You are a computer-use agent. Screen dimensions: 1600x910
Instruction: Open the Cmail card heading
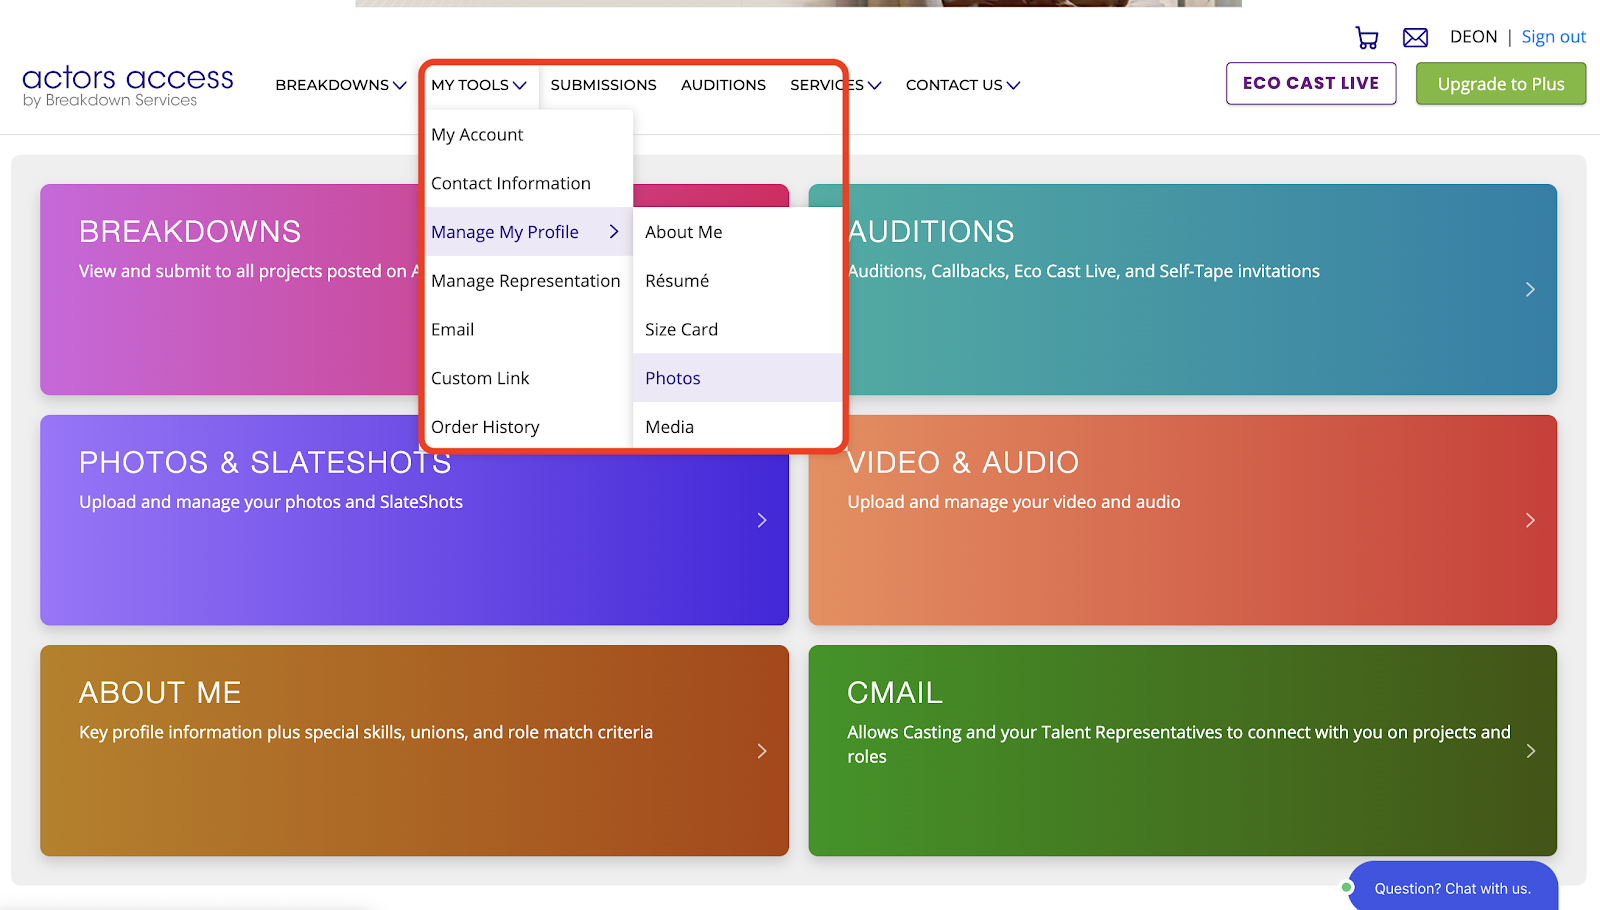point(895,693)
